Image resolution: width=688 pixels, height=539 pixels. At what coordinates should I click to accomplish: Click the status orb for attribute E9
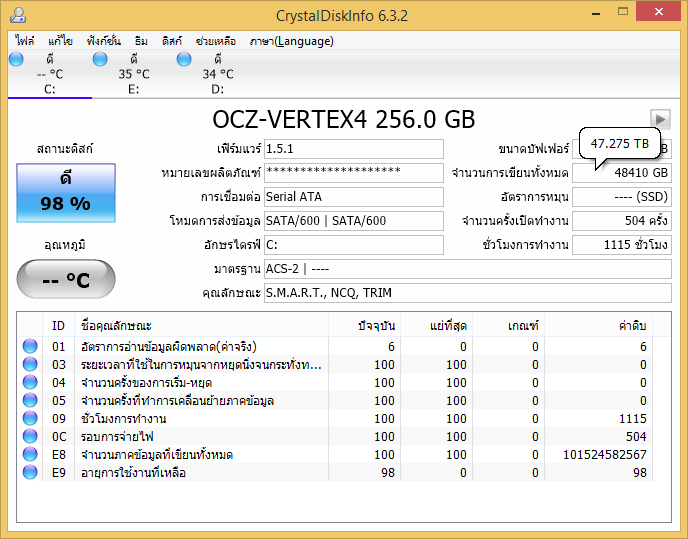(x=30, y=472)
